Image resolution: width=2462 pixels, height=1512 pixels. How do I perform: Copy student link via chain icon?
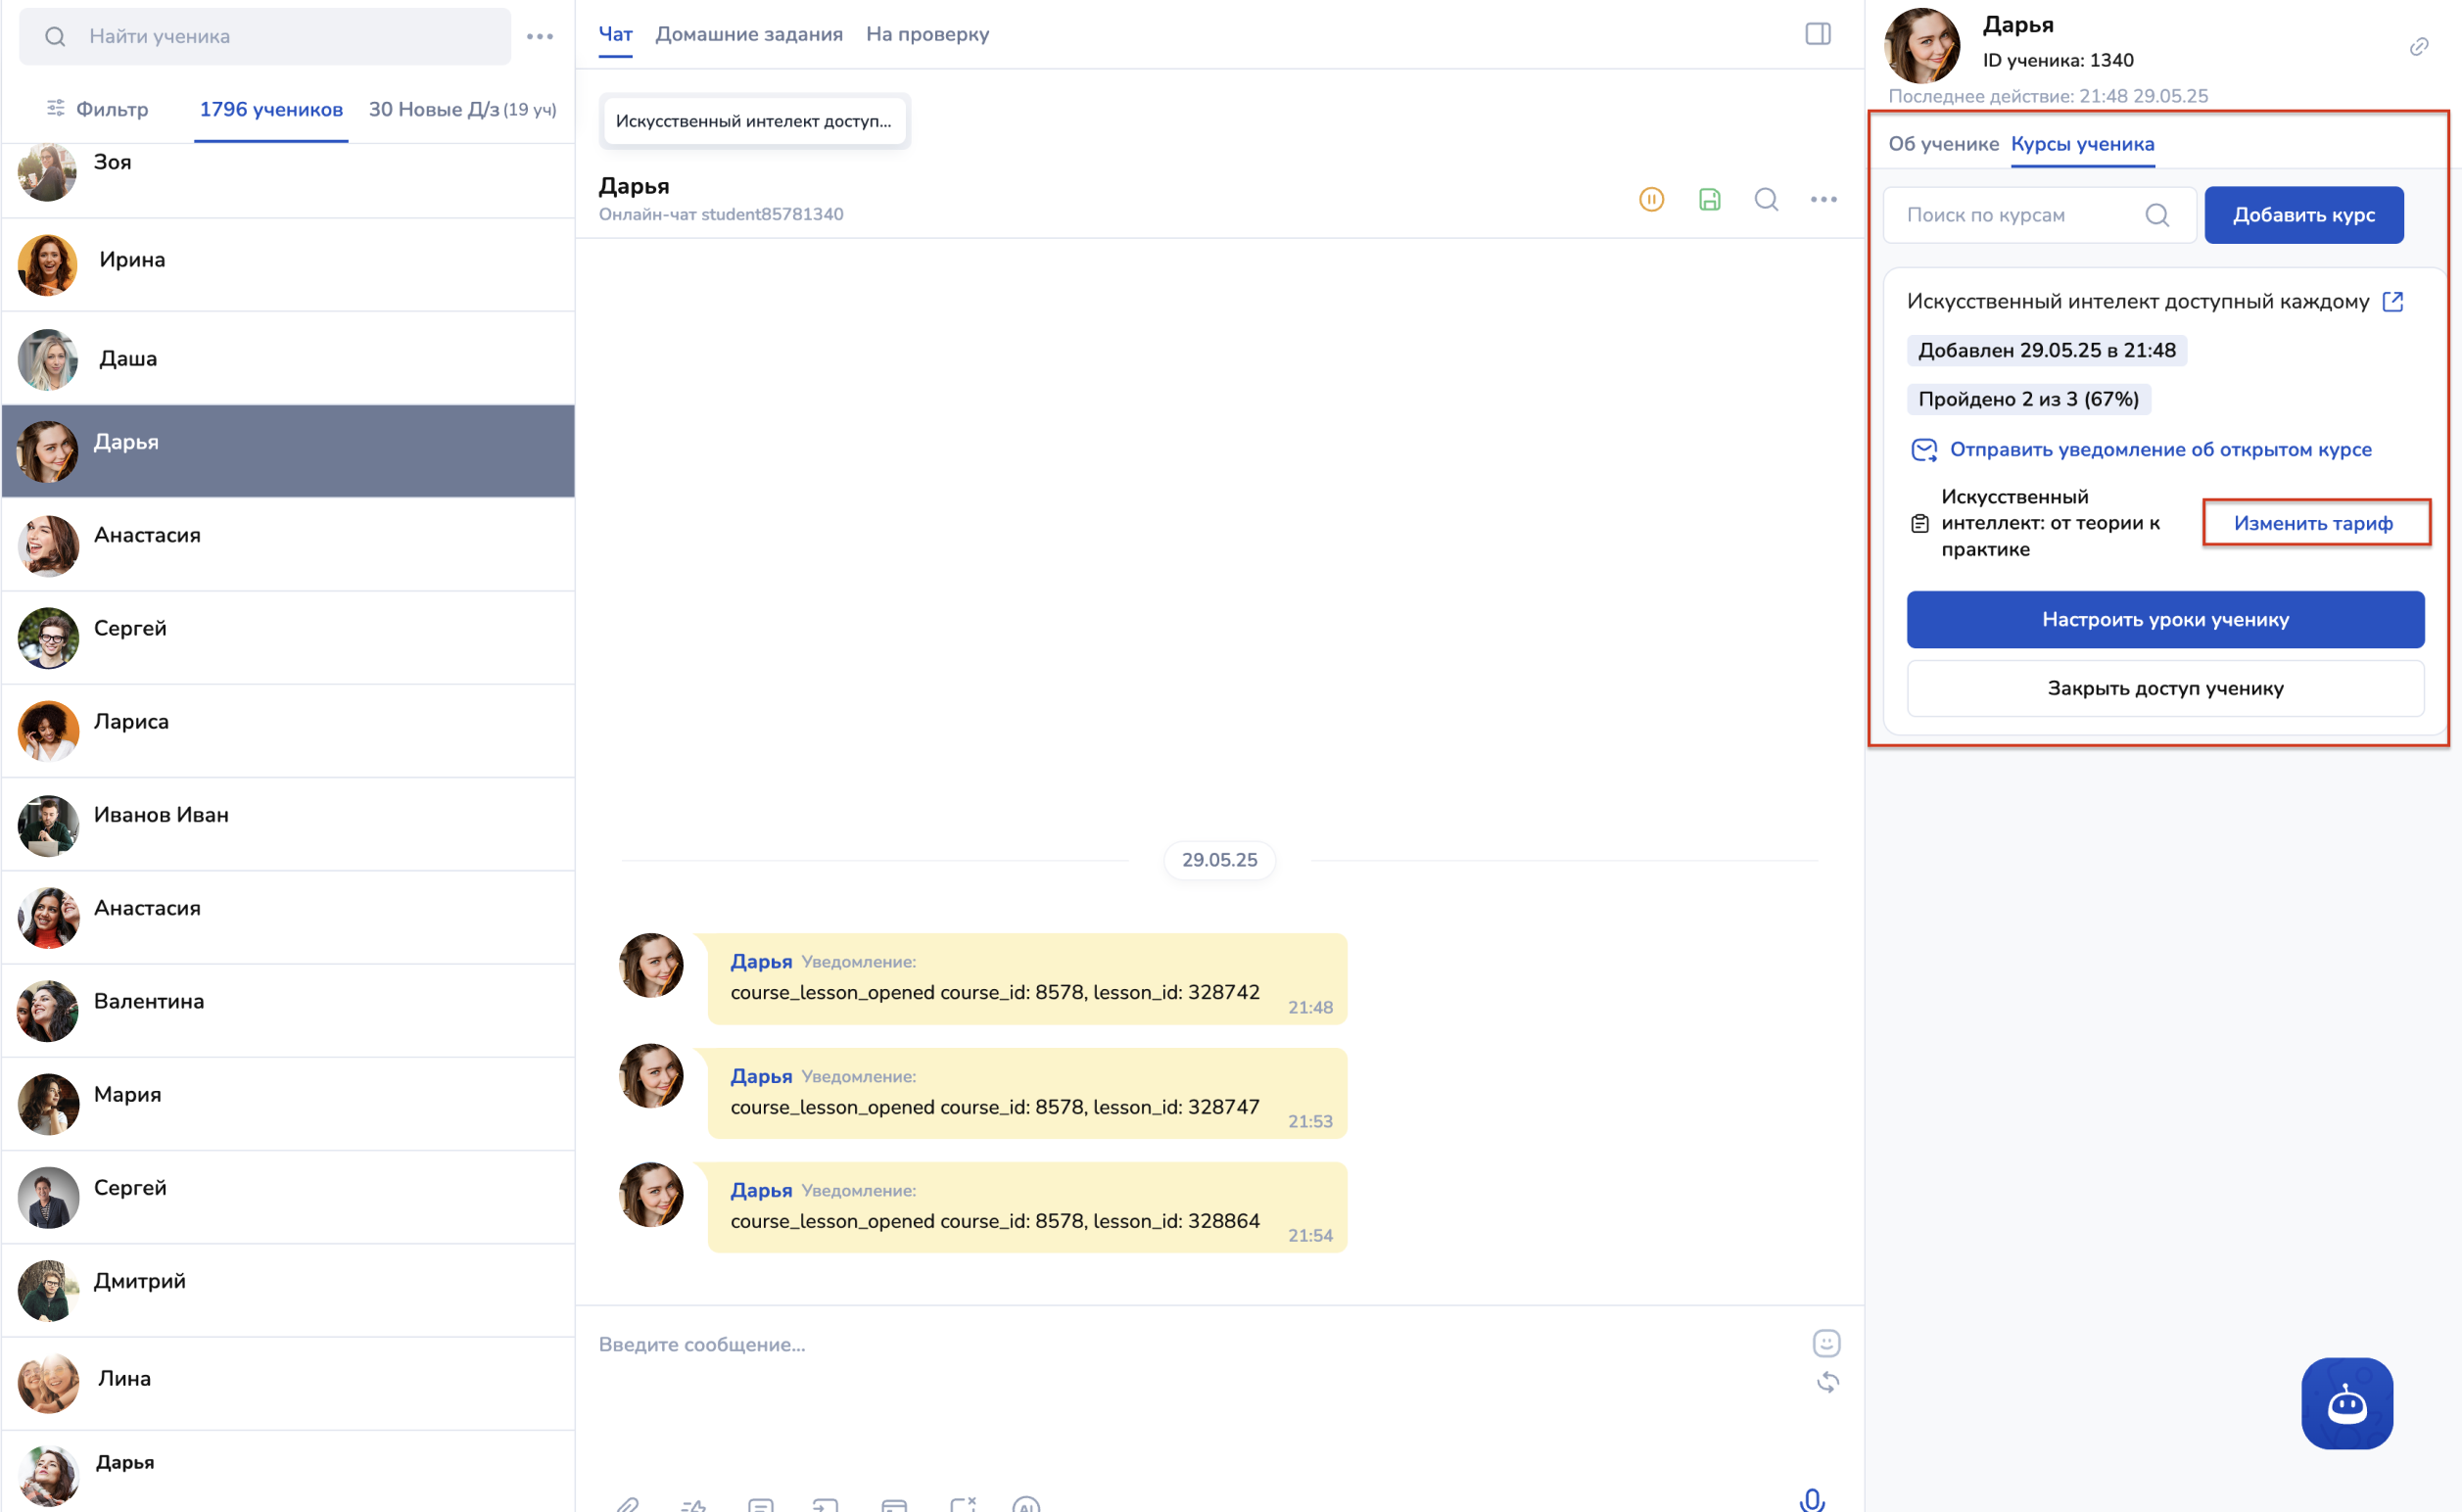tap(2418, 47)
